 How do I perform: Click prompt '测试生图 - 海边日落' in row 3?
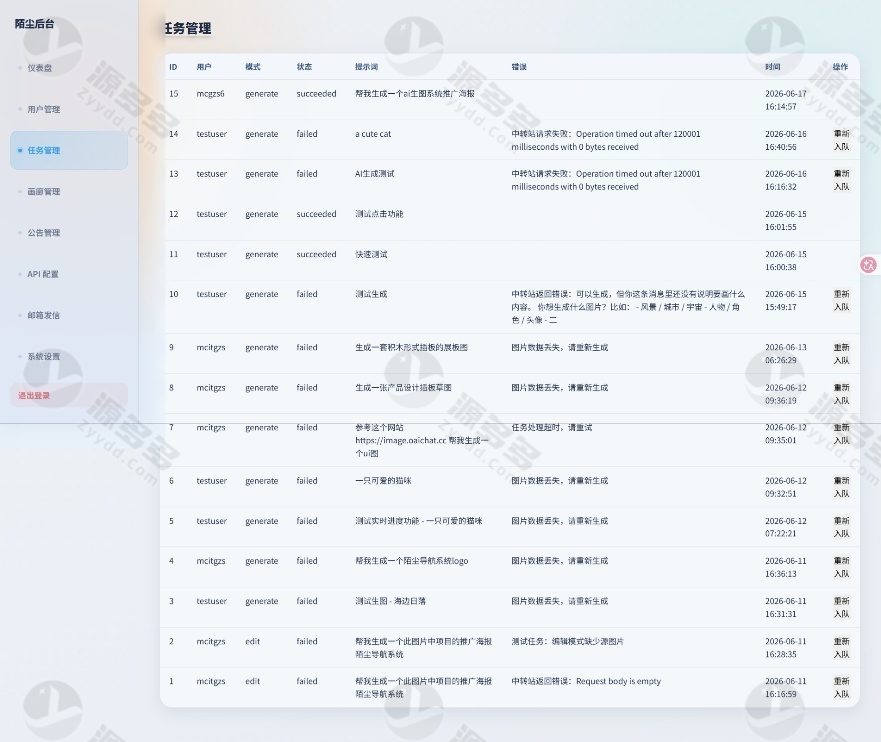[390, 601]
